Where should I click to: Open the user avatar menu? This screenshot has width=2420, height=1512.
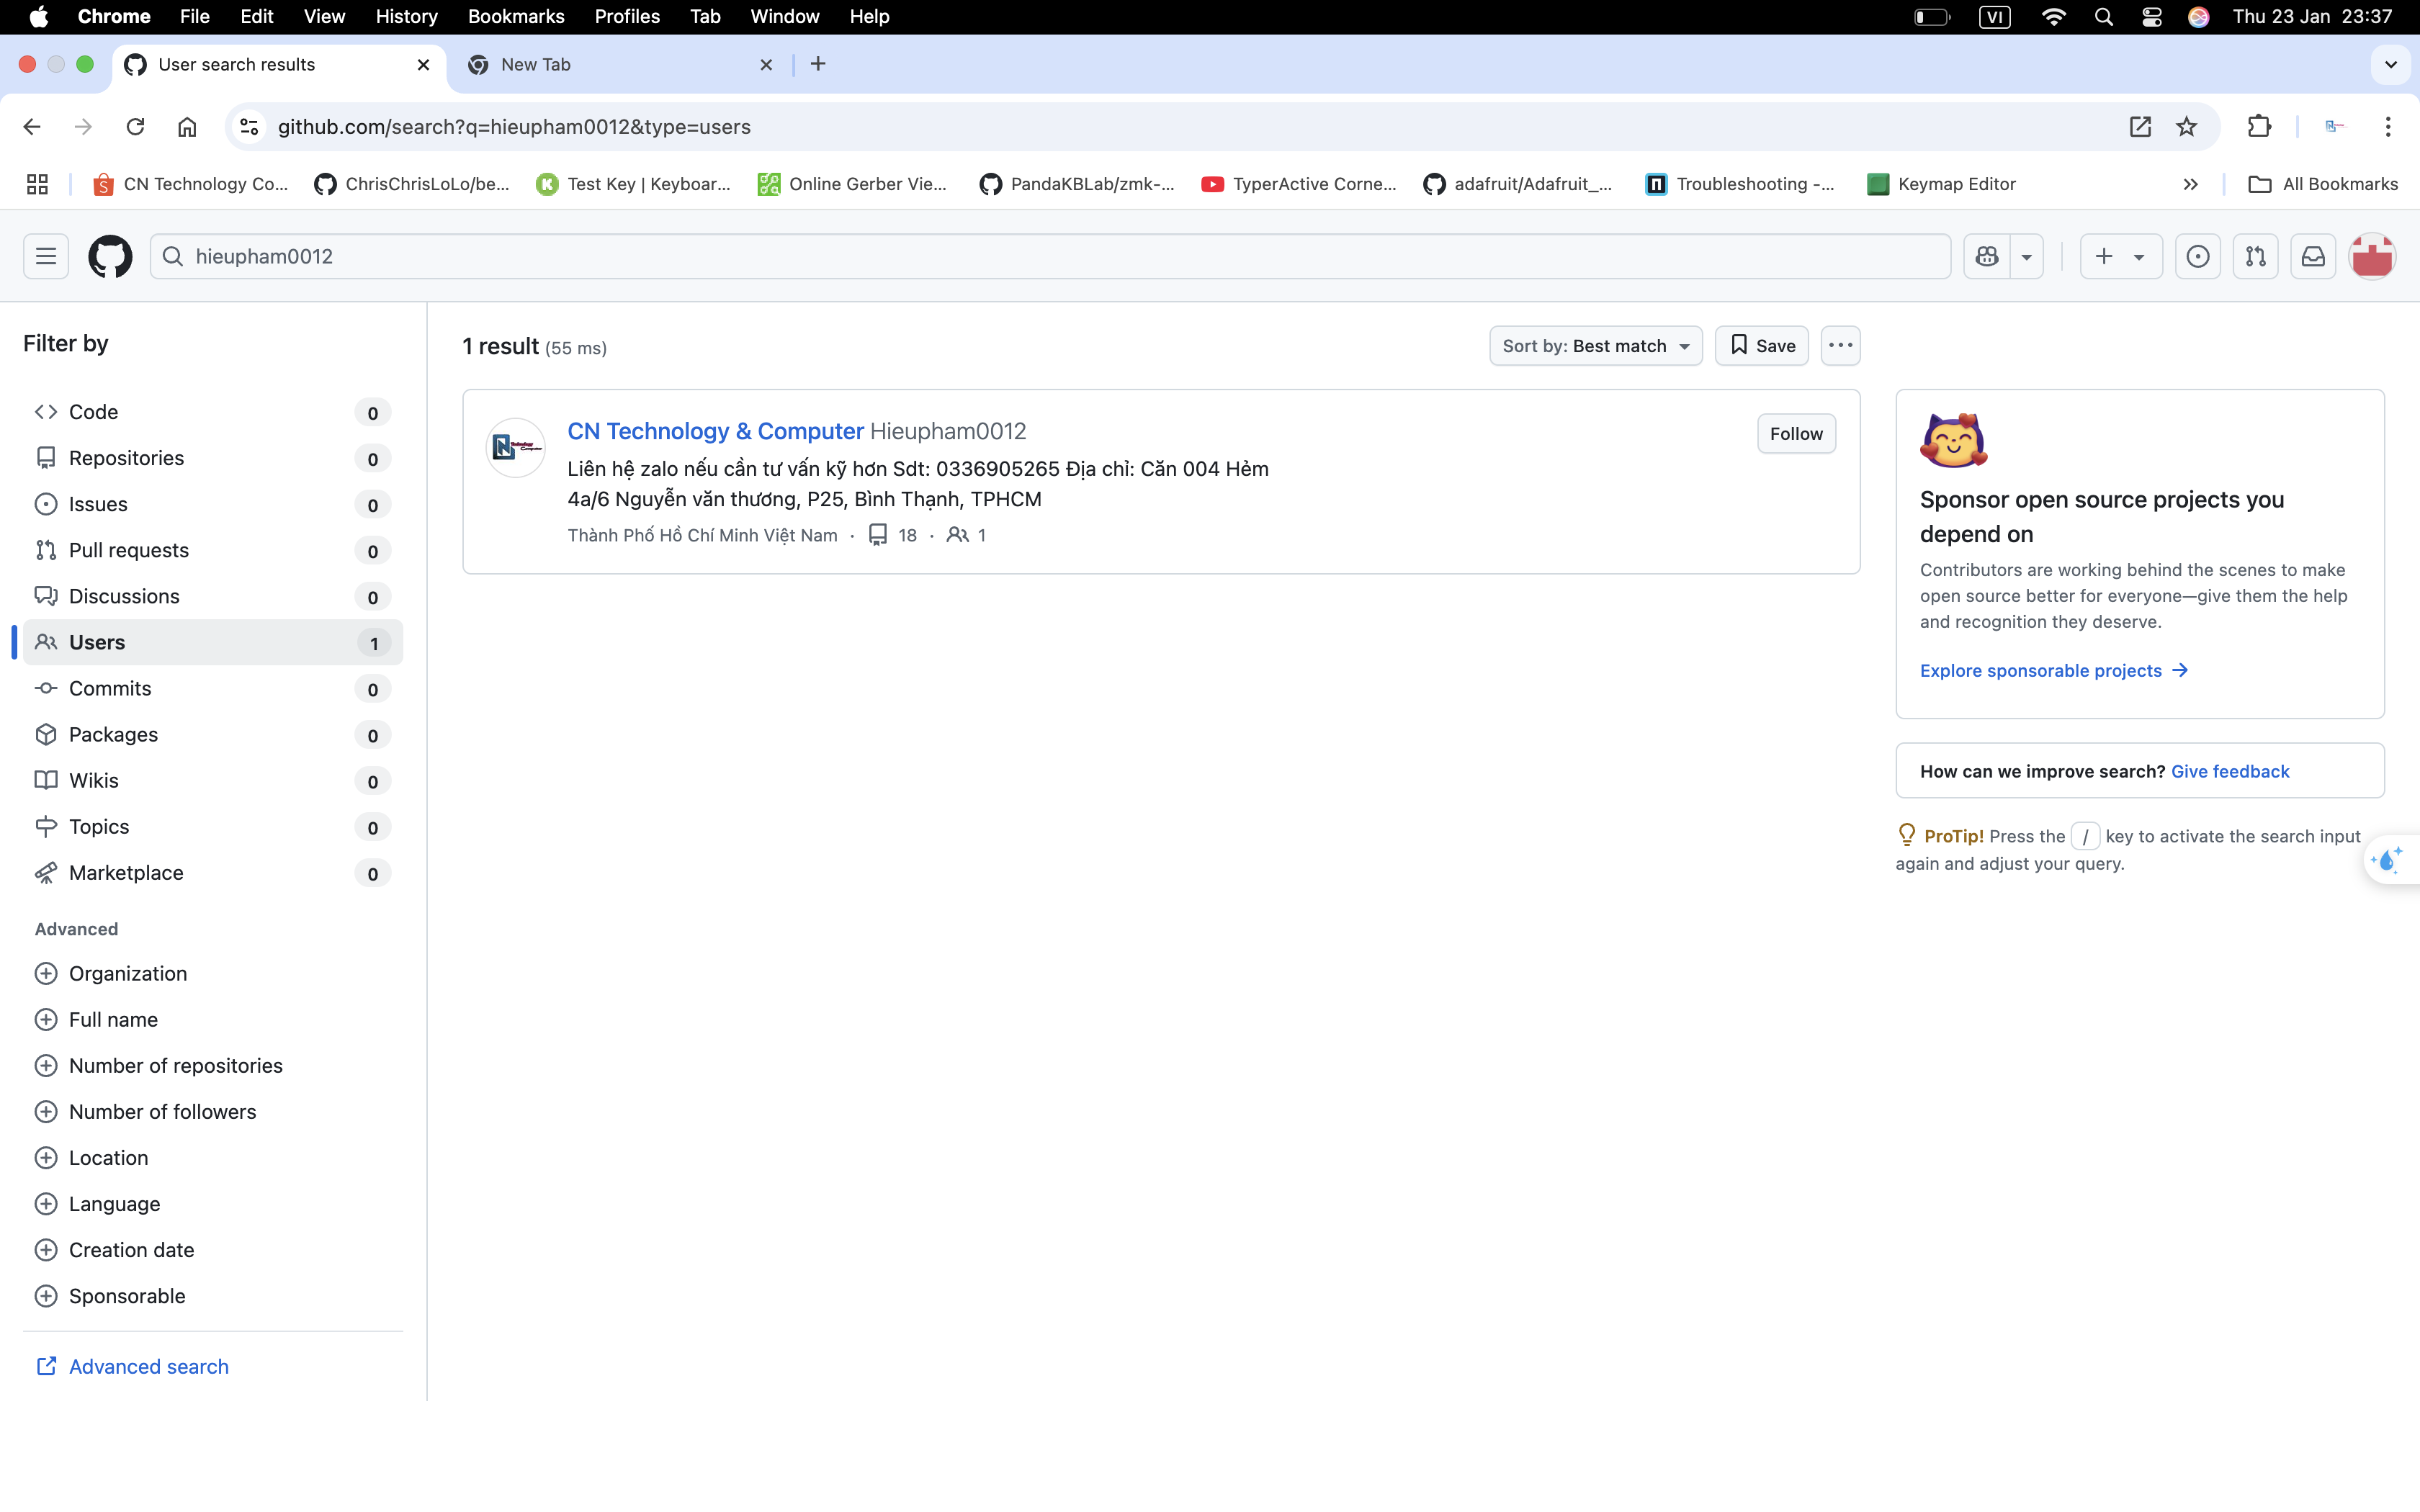pos(2372,256)
